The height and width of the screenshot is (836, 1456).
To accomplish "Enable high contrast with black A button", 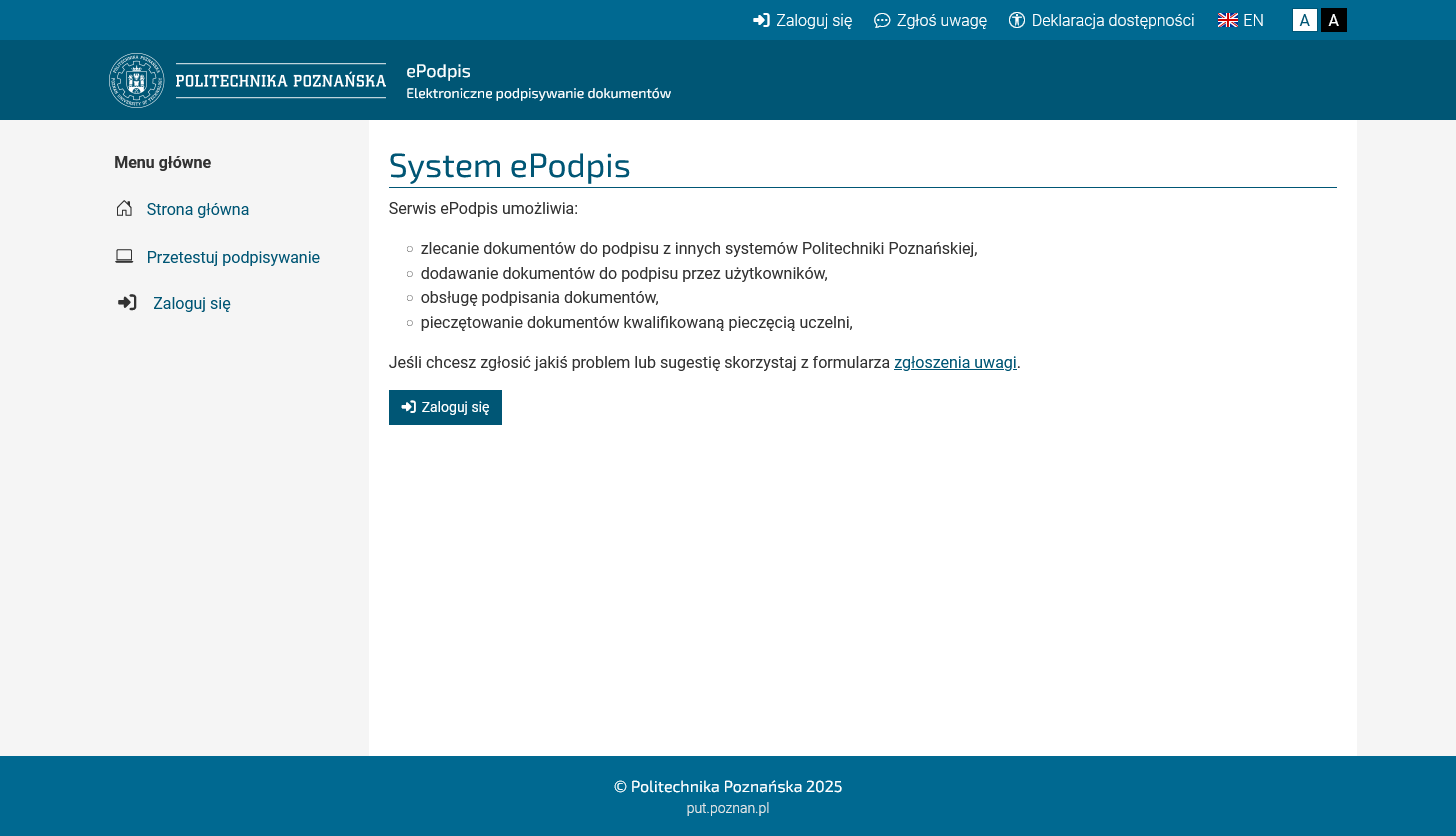I will click(1333, 21).
